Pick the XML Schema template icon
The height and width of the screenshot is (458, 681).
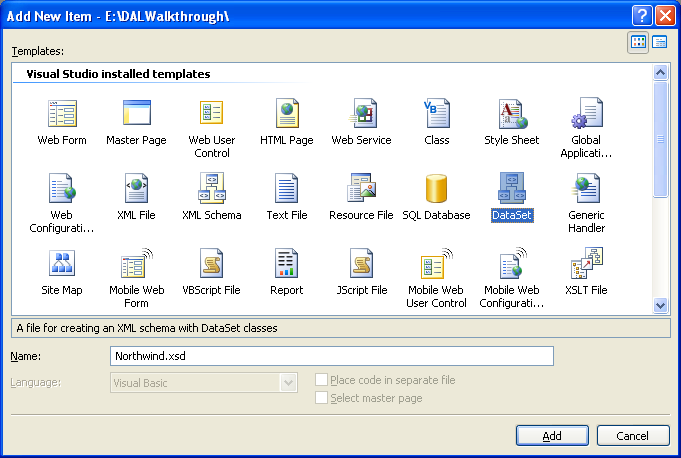coord(212,188)
